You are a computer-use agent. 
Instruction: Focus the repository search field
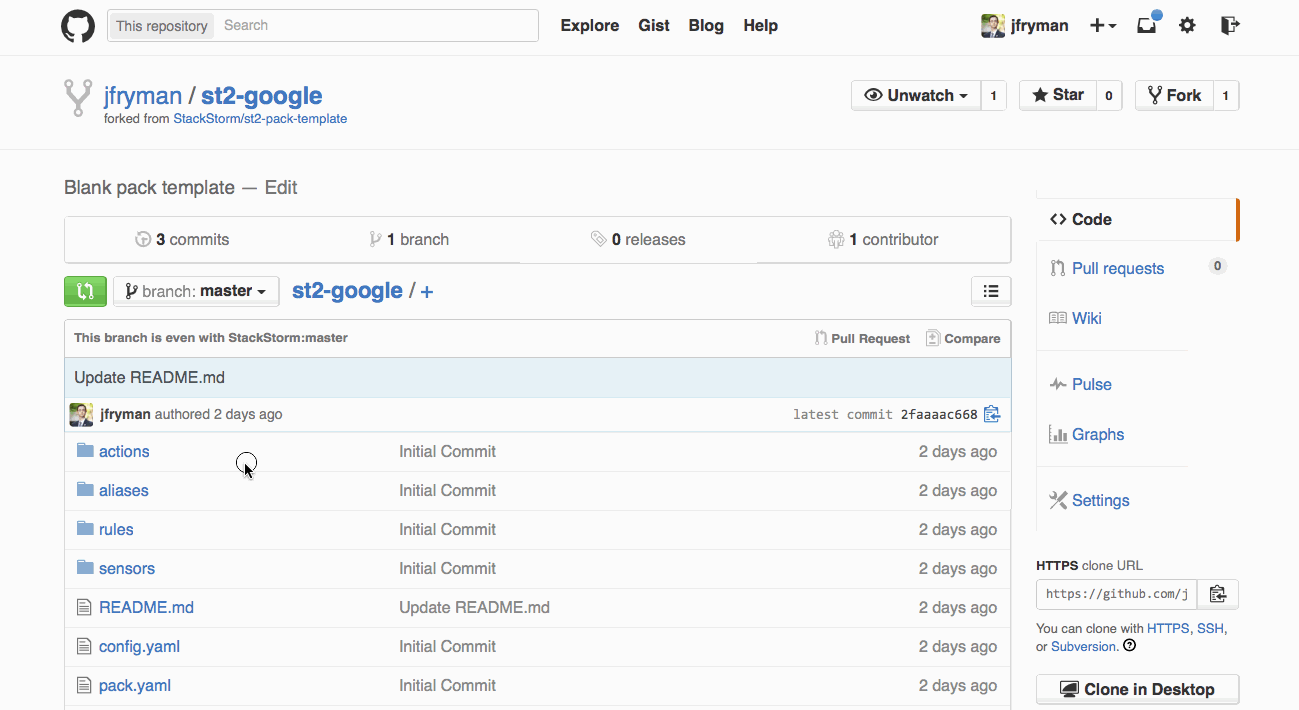377,26
